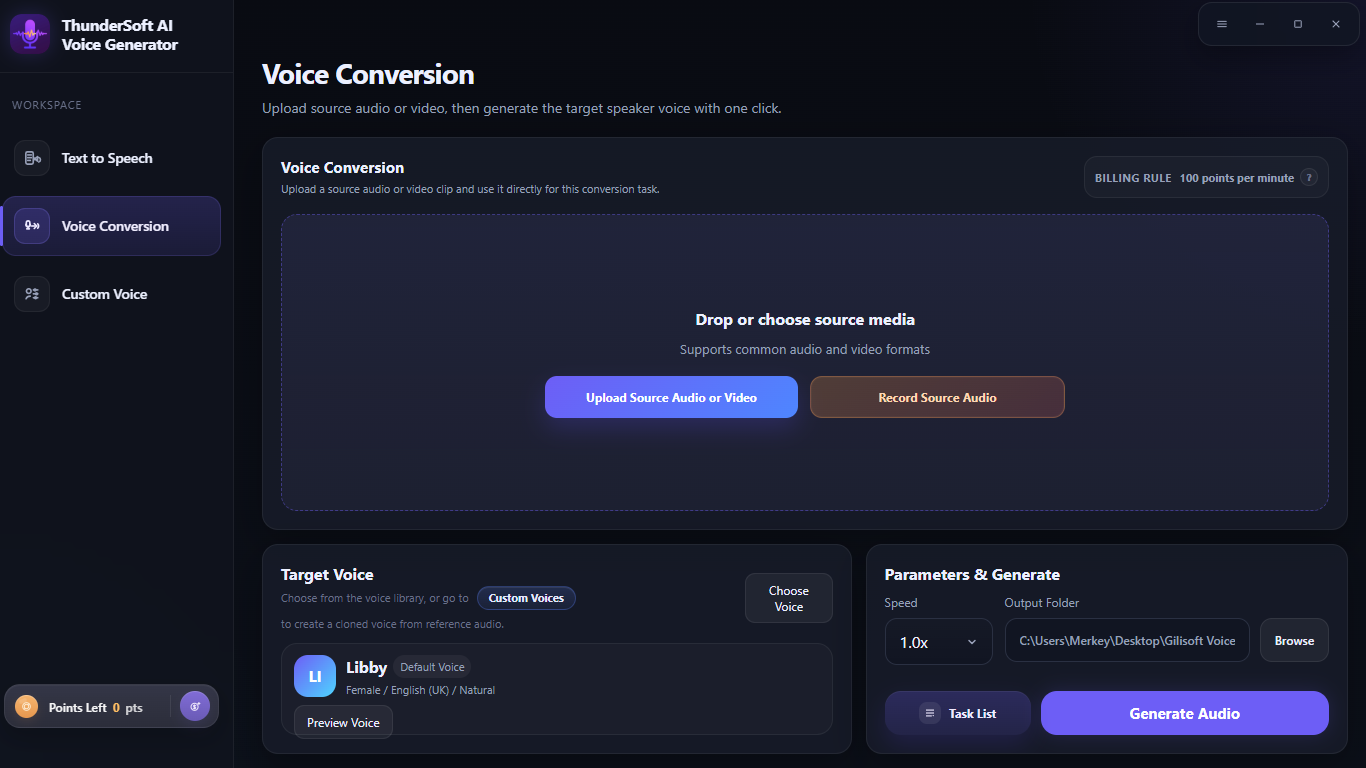This screenshot has width=1366, height=768.
Task: Click the orange points coin icon
Action: (27, 707)
